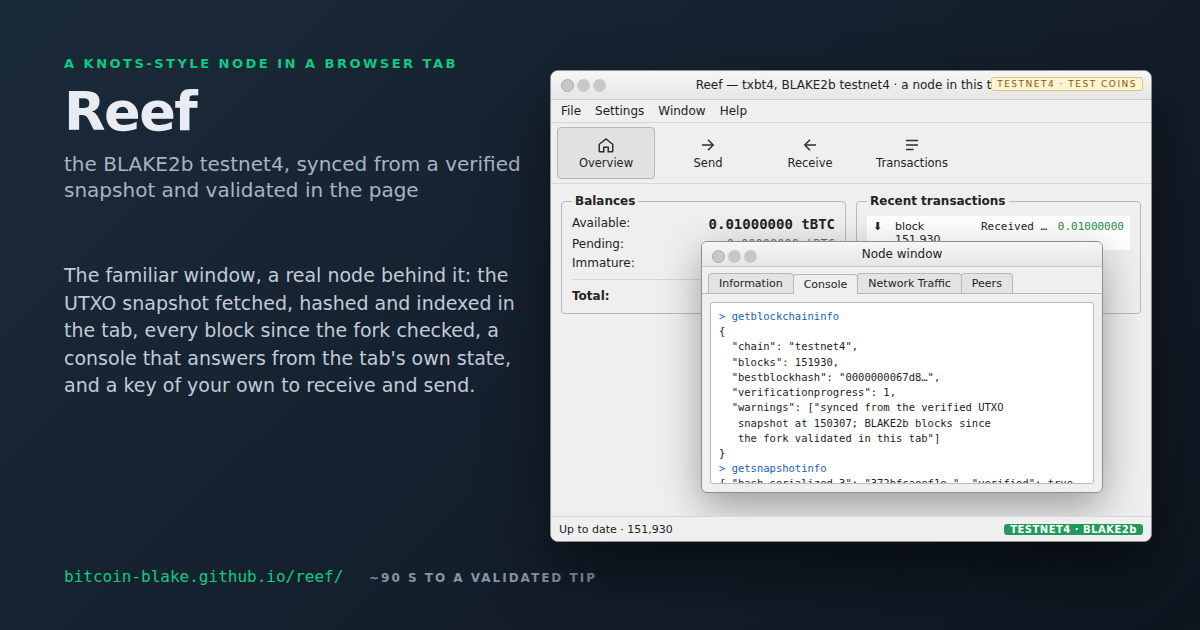Click the 'Total:' balance label
Image resolution: width=1200 pixels, height=630 pixels.
point(590,295)
